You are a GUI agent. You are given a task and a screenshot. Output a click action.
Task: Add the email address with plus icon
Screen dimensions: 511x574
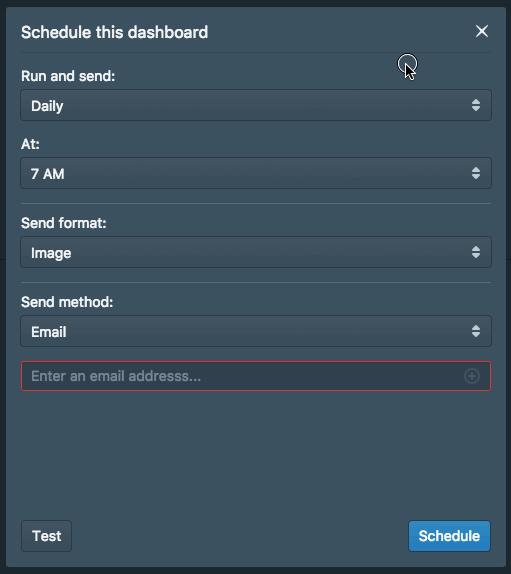472,376
